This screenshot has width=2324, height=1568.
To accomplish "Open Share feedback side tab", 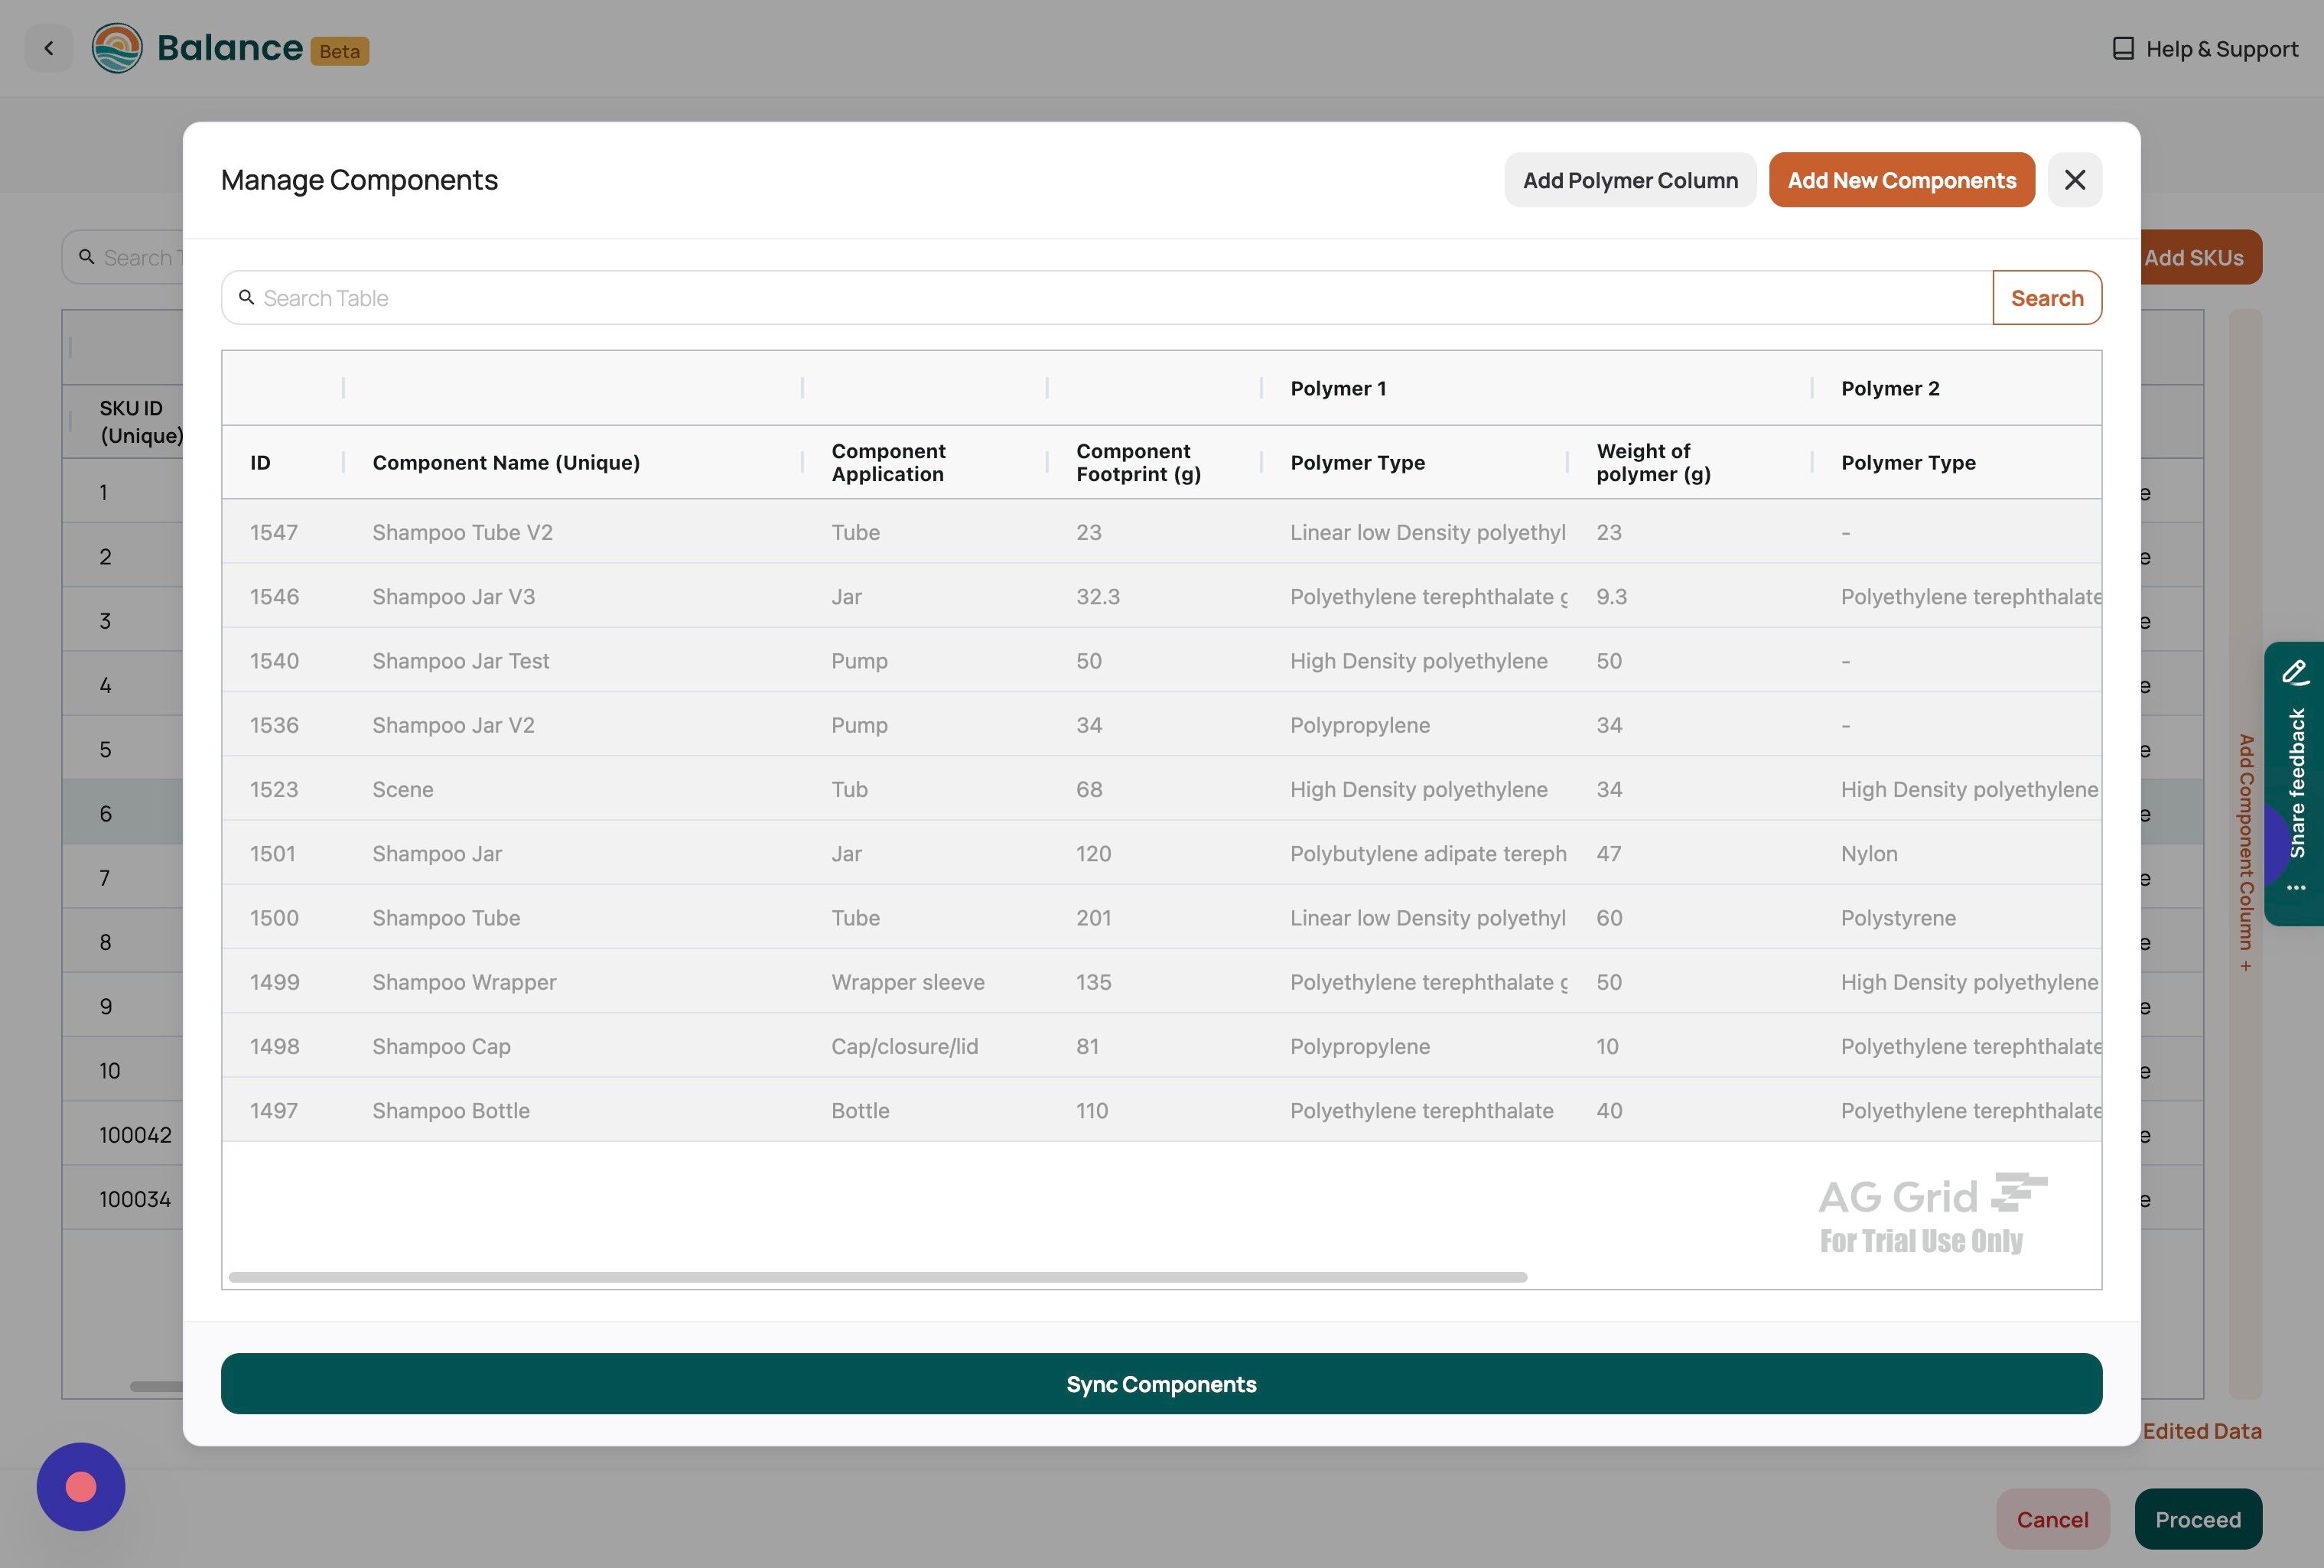I will point(2297,783).
